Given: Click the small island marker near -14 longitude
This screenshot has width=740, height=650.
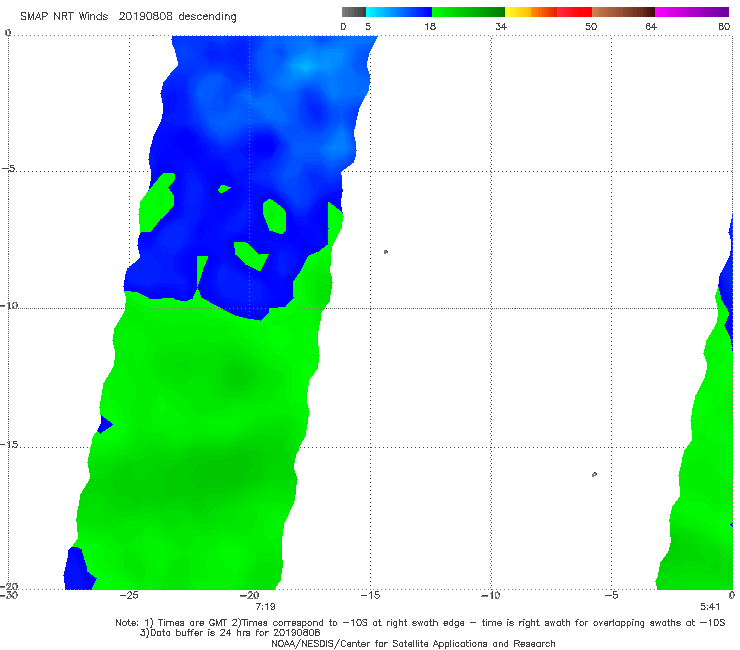Looking at the screenshot, I should coord(386,252).
